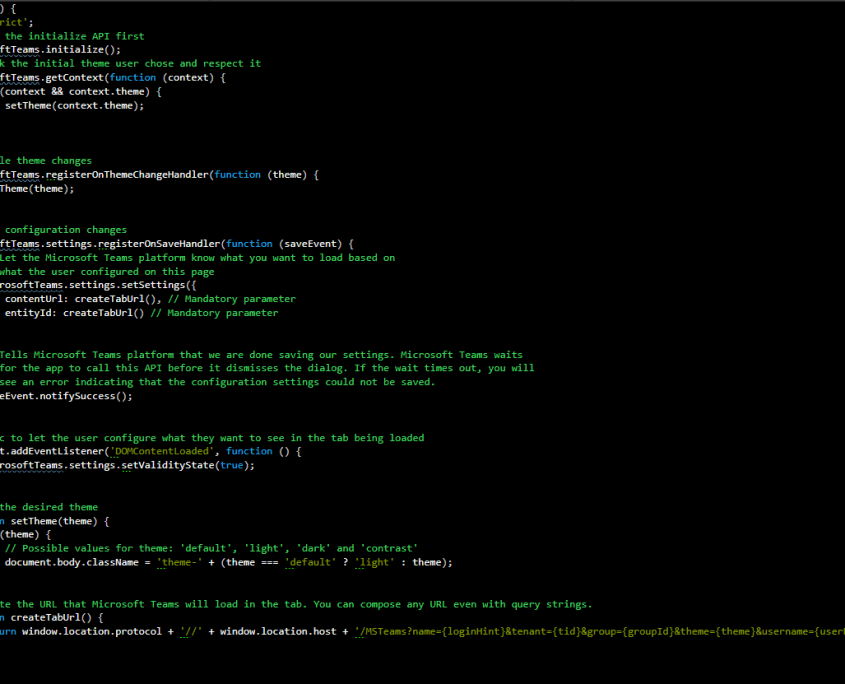The width and height of the screenshot is (845, 684).
Task: Click the getContext(function (context) line
Action: point(113,78)
